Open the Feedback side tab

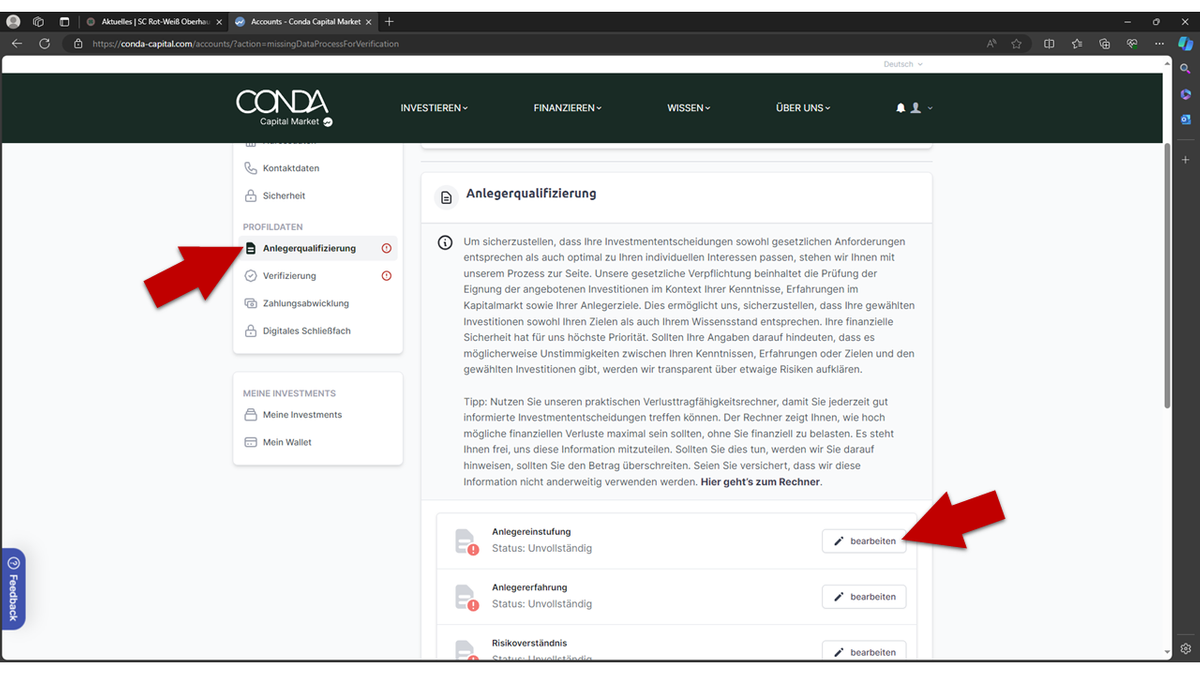pos(13,589)
